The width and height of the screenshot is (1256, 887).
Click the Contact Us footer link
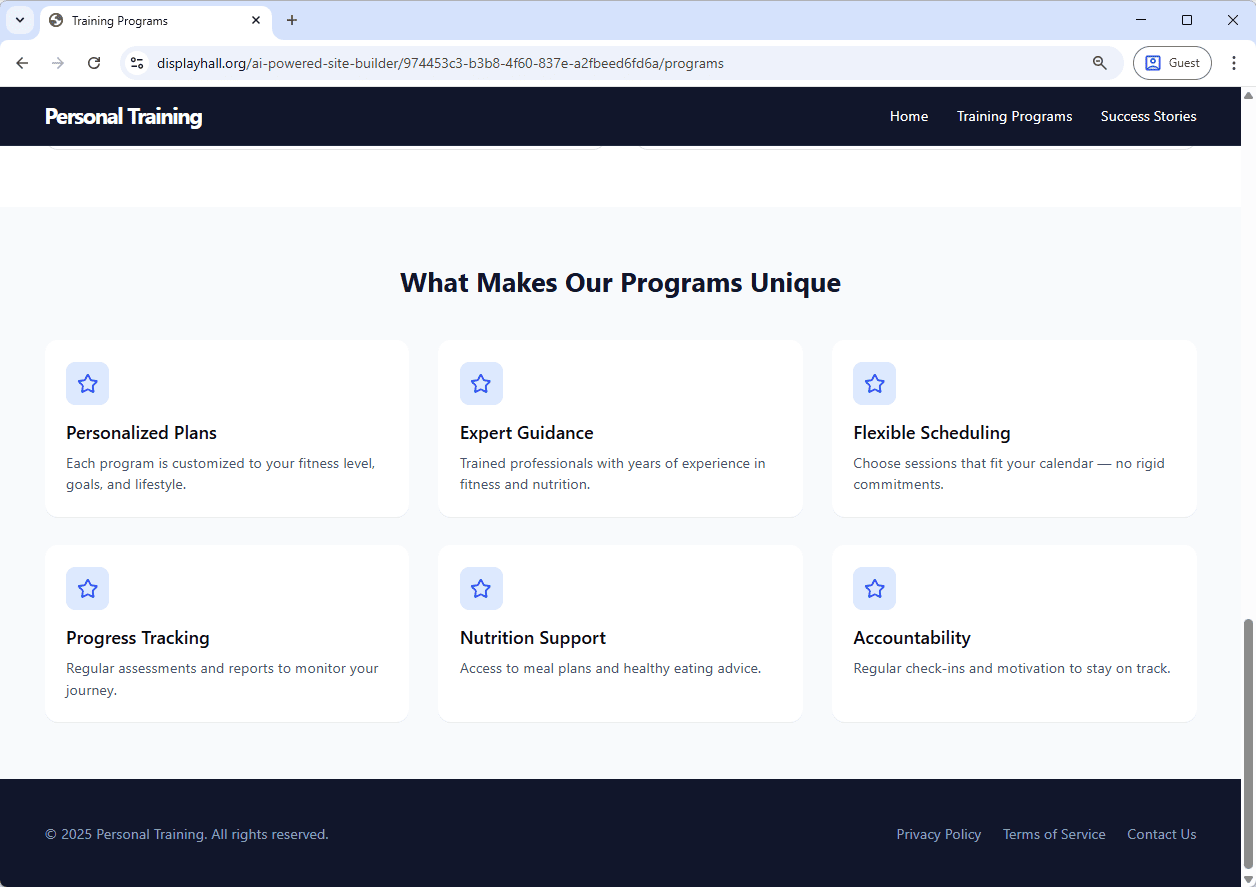(1161, 834)
